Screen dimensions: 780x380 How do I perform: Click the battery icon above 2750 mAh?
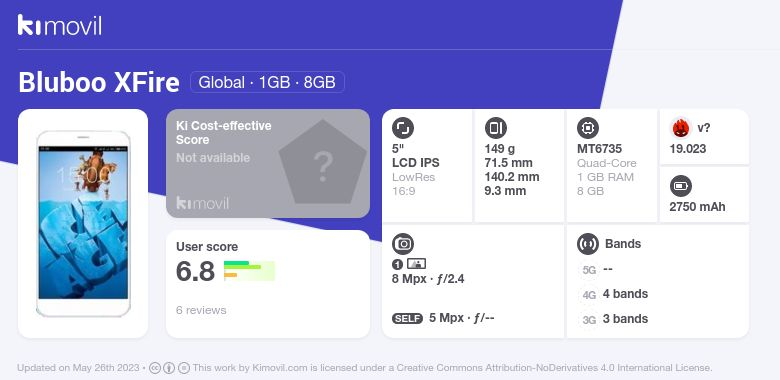click(680, 187)
